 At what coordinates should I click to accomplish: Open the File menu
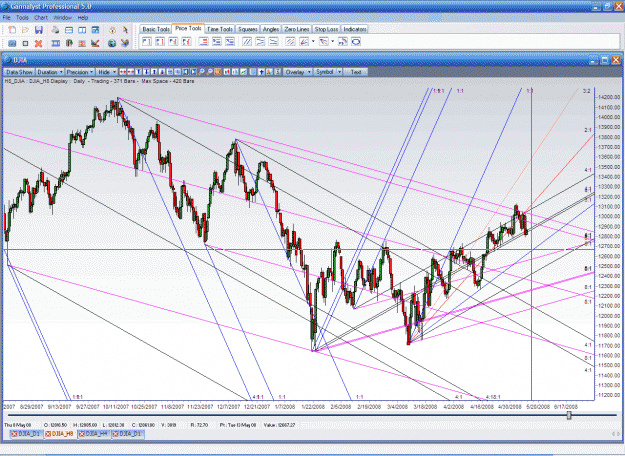point(7,18)
